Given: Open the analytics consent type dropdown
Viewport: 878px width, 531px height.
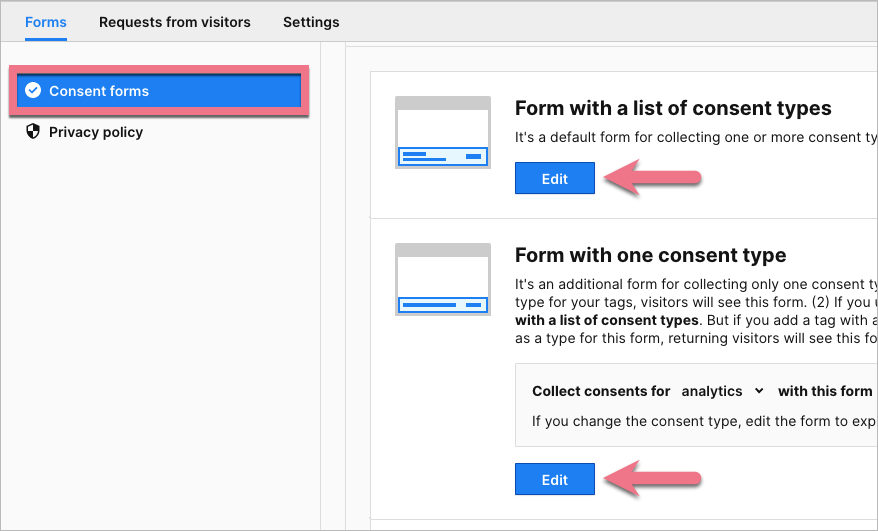Looking at the screenshot, I should 722,391.
